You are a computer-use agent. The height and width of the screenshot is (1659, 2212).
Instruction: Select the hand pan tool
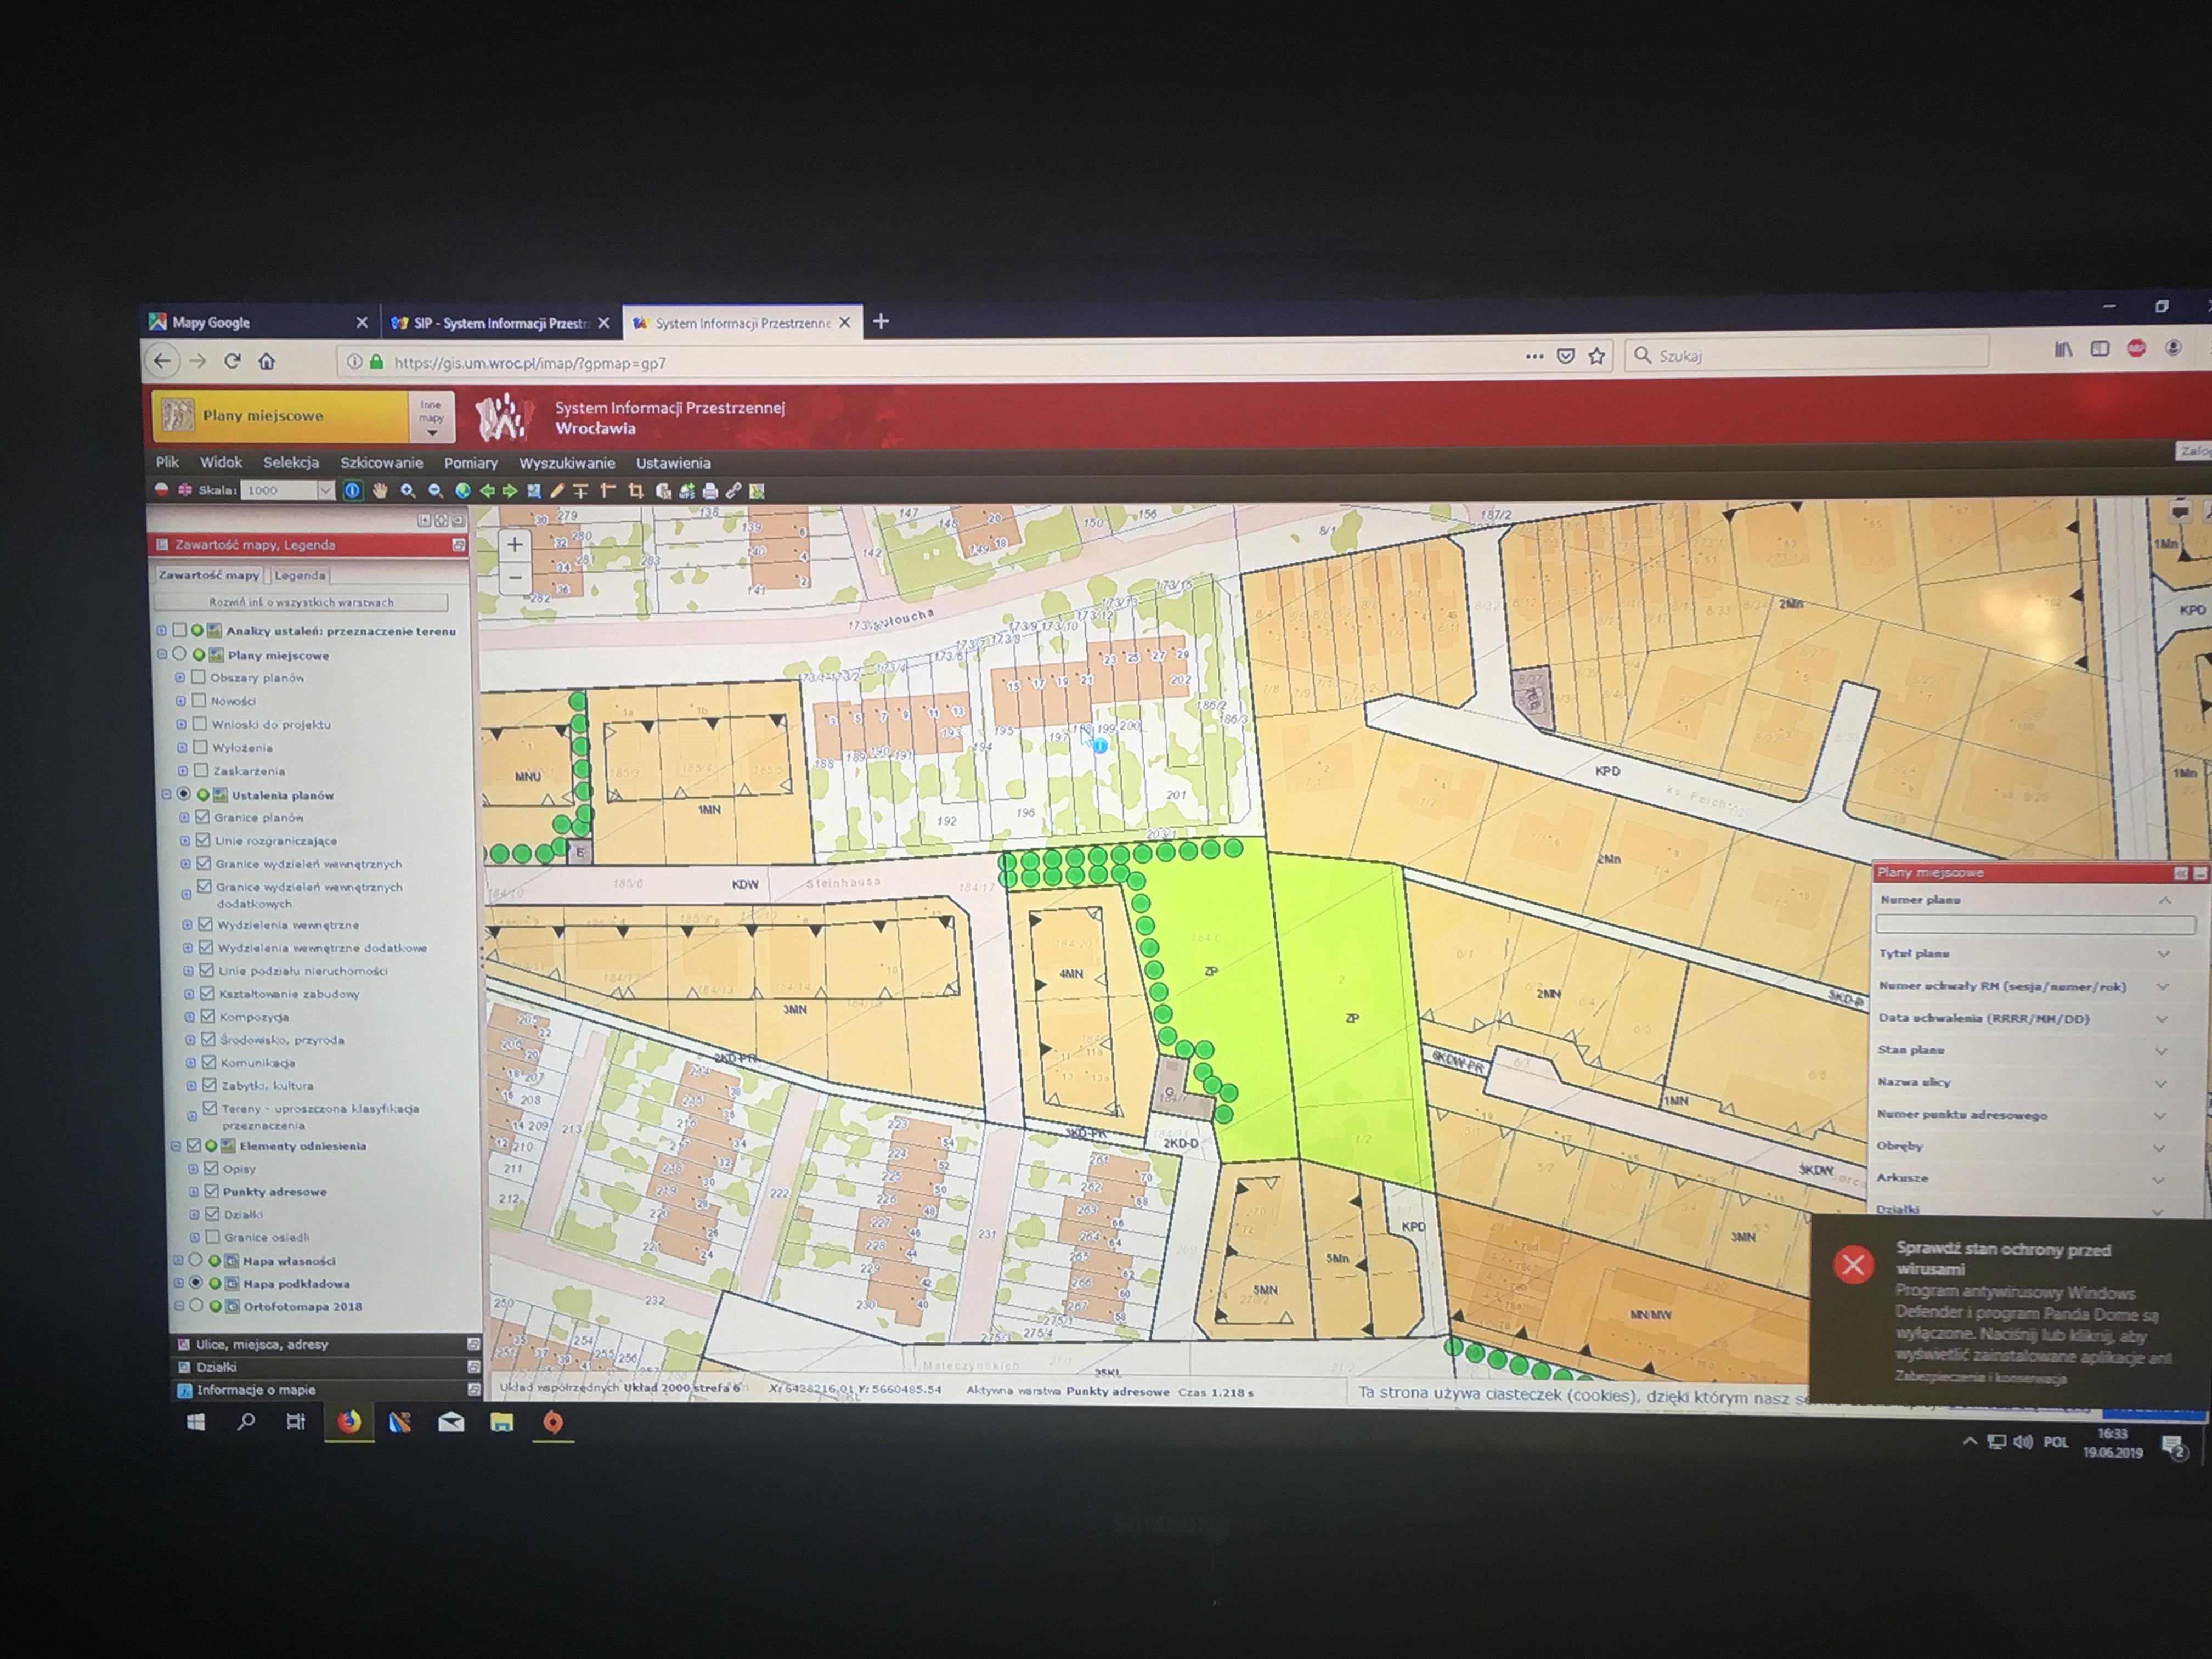coord(380,490)
